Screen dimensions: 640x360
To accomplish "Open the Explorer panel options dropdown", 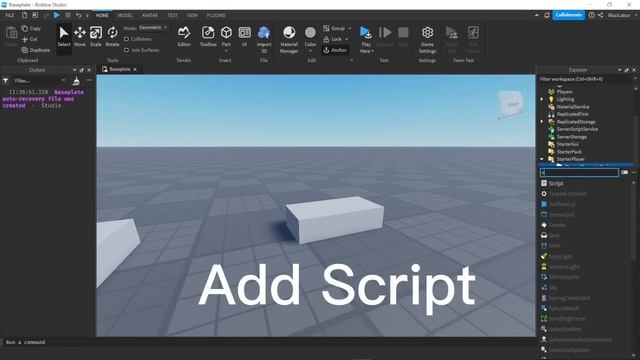I will [620, 70].
